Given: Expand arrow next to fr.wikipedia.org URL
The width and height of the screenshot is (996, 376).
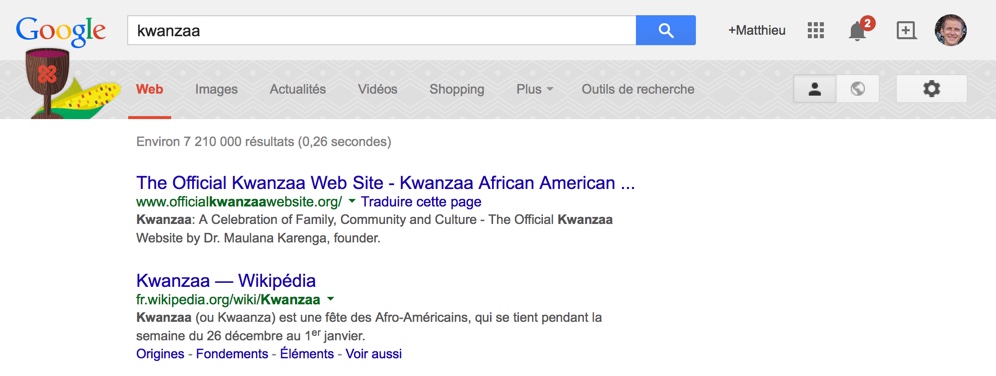Looking at the screenshot, I should [330, 299].
